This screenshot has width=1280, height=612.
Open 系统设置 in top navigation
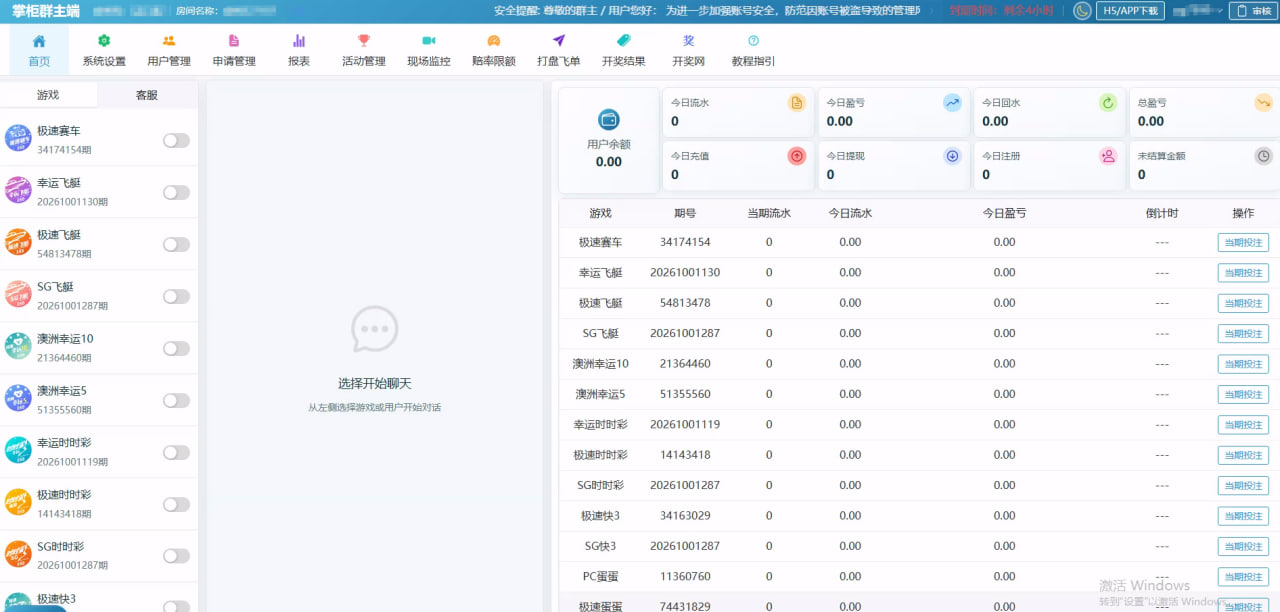pyautogui.click(x=104, y=50)
